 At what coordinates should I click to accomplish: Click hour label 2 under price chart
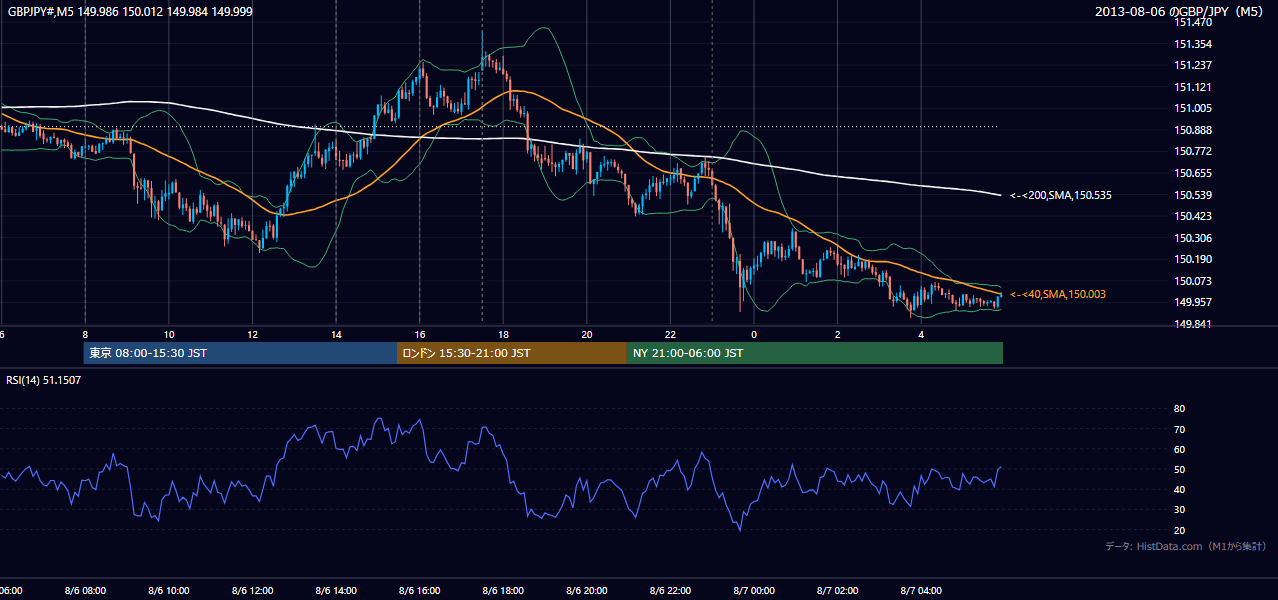click(838, 334)
